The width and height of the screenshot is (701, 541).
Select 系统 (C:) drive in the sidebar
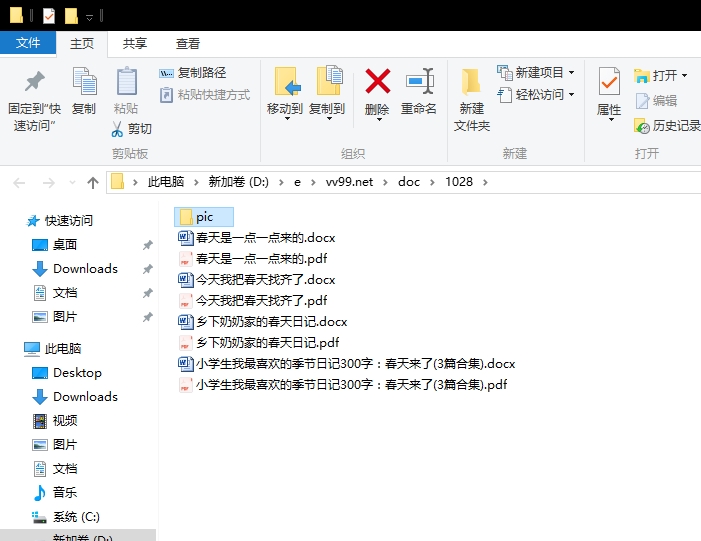tap(66, 517)
